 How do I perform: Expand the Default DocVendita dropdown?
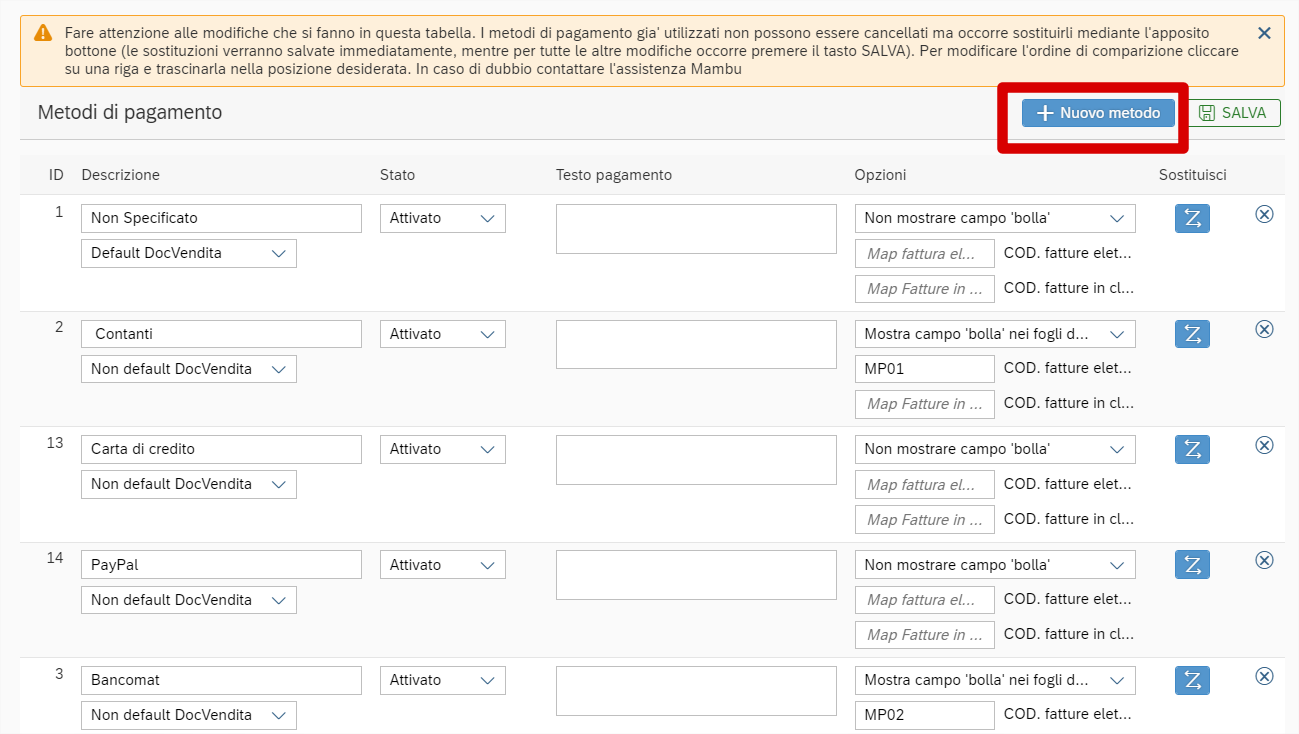coord(188,253)
